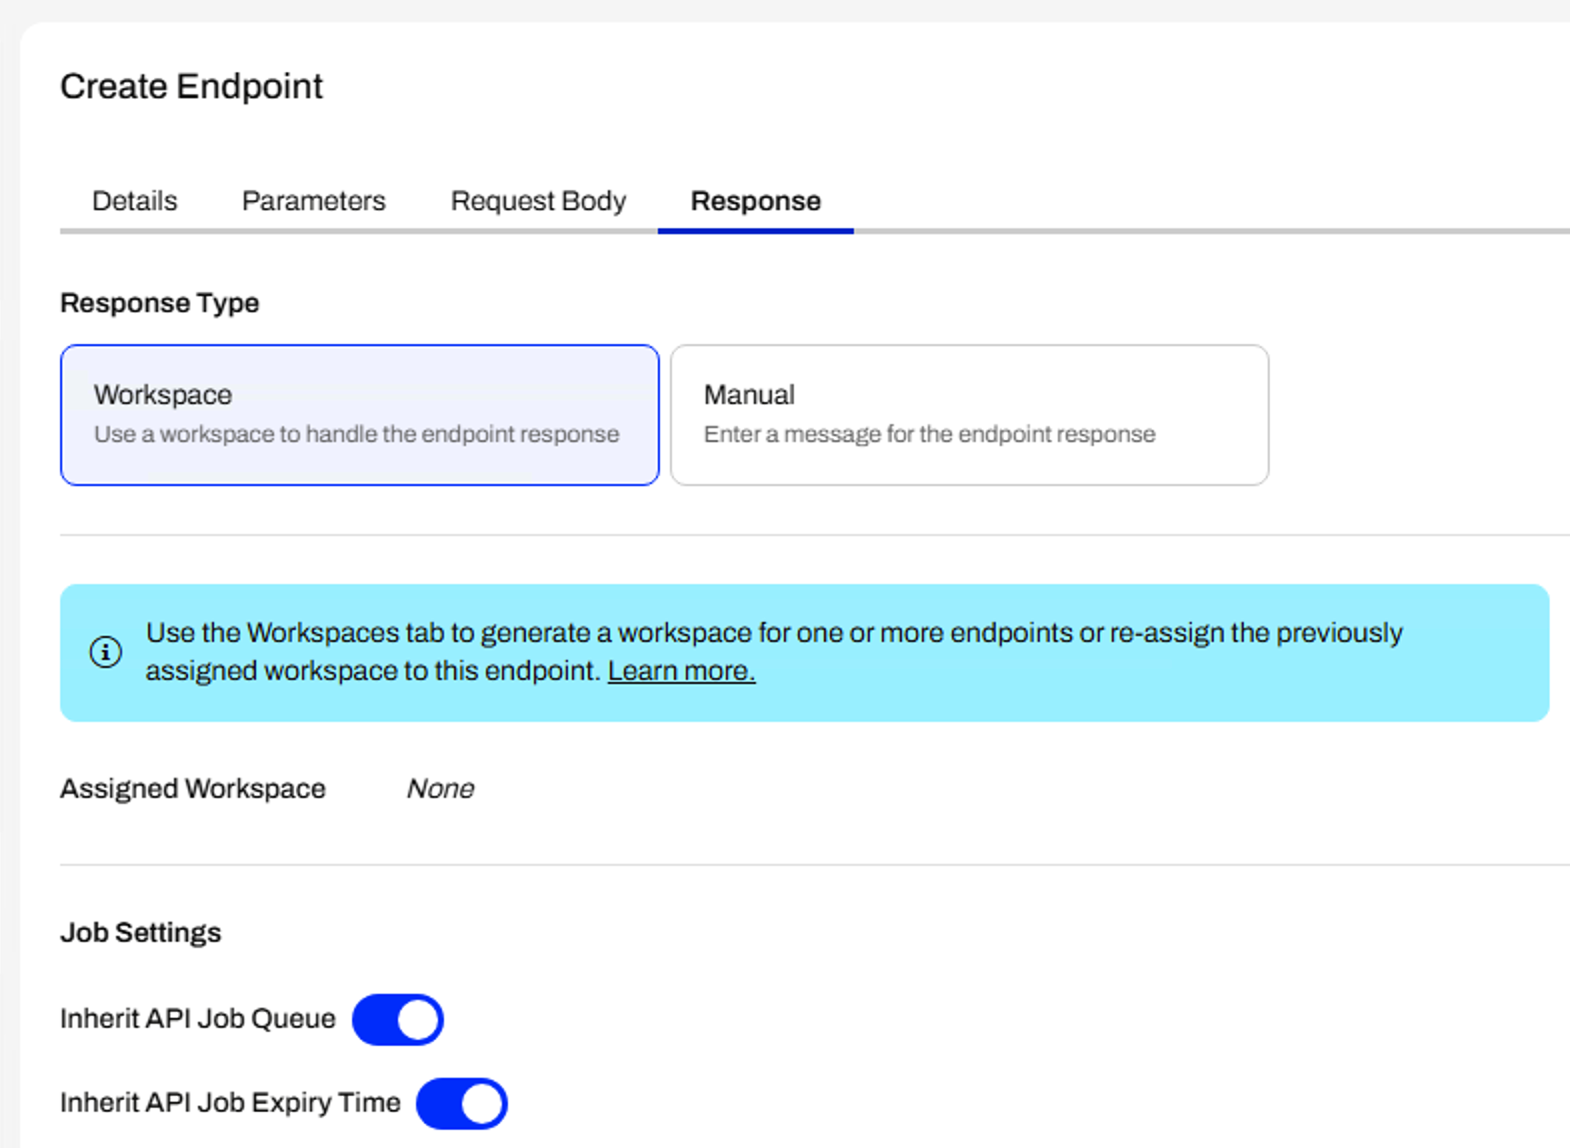Open the Learn more link
The height and width of the screenshot is (1148, 1570).
click(681, 671)
